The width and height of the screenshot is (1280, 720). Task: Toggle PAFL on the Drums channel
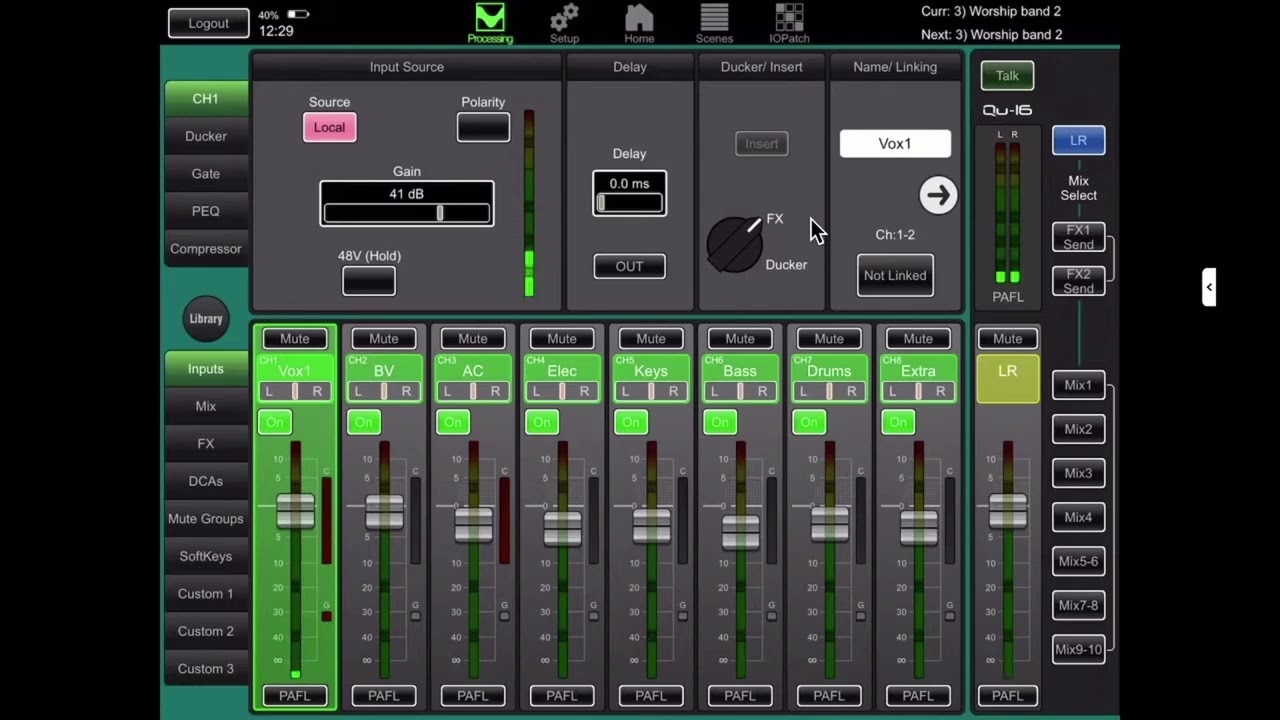tap(829, 695)
